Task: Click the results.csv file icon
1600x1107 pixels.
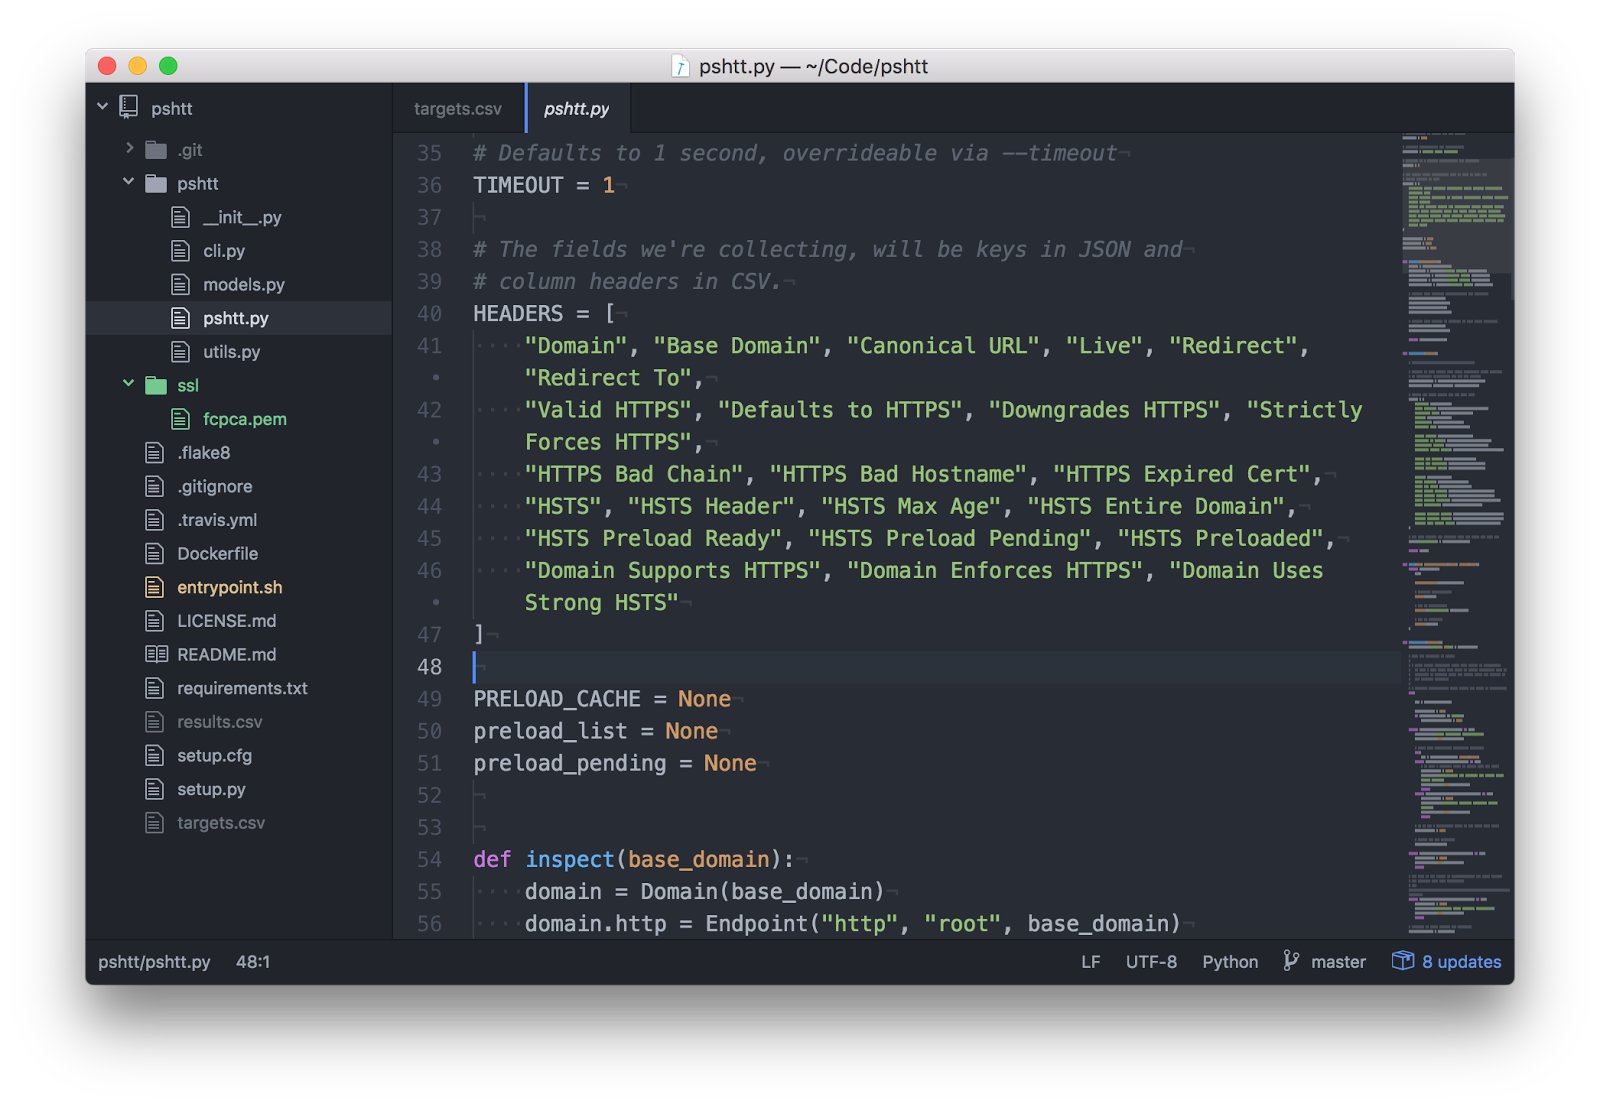Action: coord(154,722)
